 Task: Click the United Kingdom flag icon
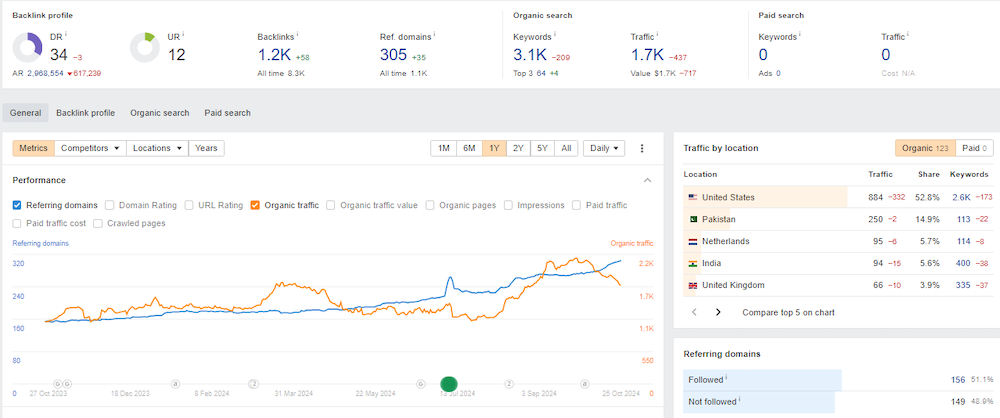[x=693, y=286]
